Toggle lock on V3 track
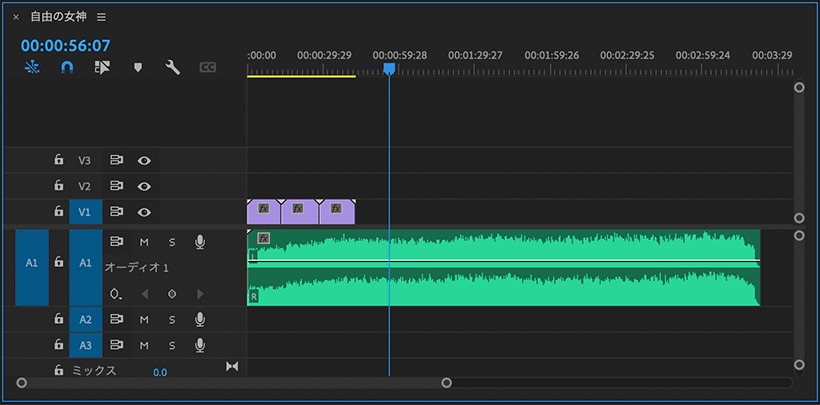The width and height of the screenshot is (820, 405). coord(59,160)
